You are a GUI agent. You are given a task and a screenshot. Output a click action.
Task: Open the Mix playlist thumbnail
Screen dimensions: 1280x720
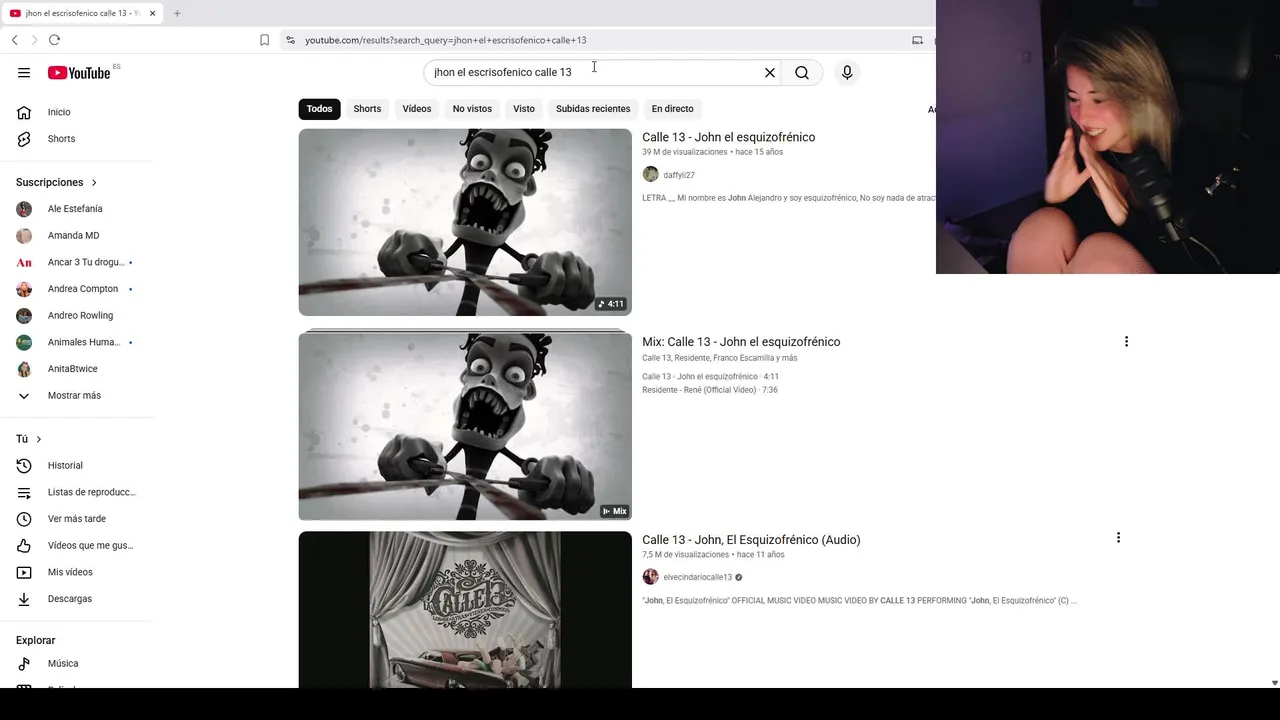click(x=465, y=426)
